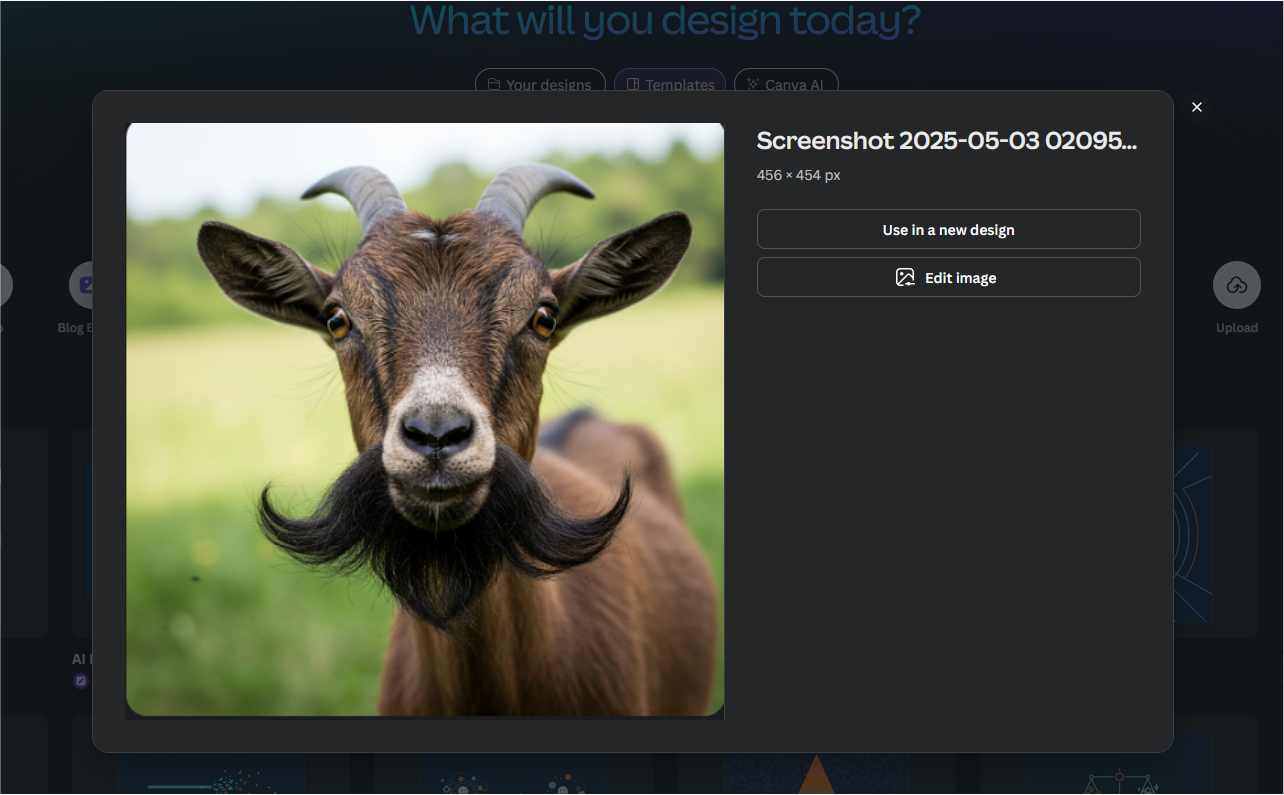
Task: Open the orange triangle template thumbnail
Action: pos(816,774)
